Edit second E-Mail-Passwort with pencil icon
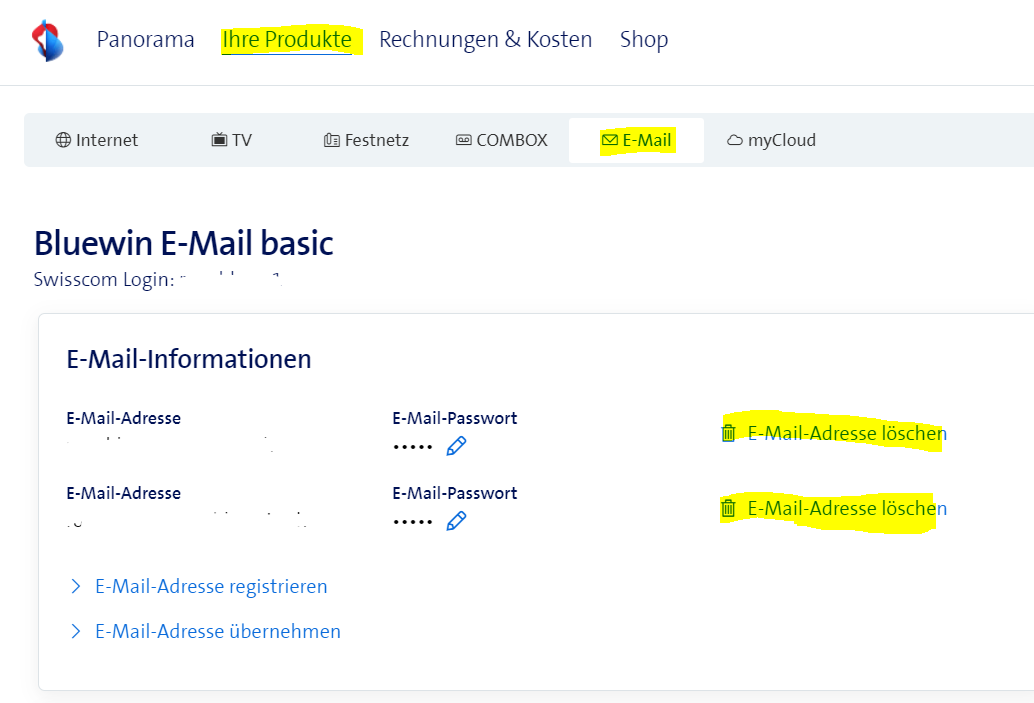This screenshot has height=703, width=1034. click(456, 522)
